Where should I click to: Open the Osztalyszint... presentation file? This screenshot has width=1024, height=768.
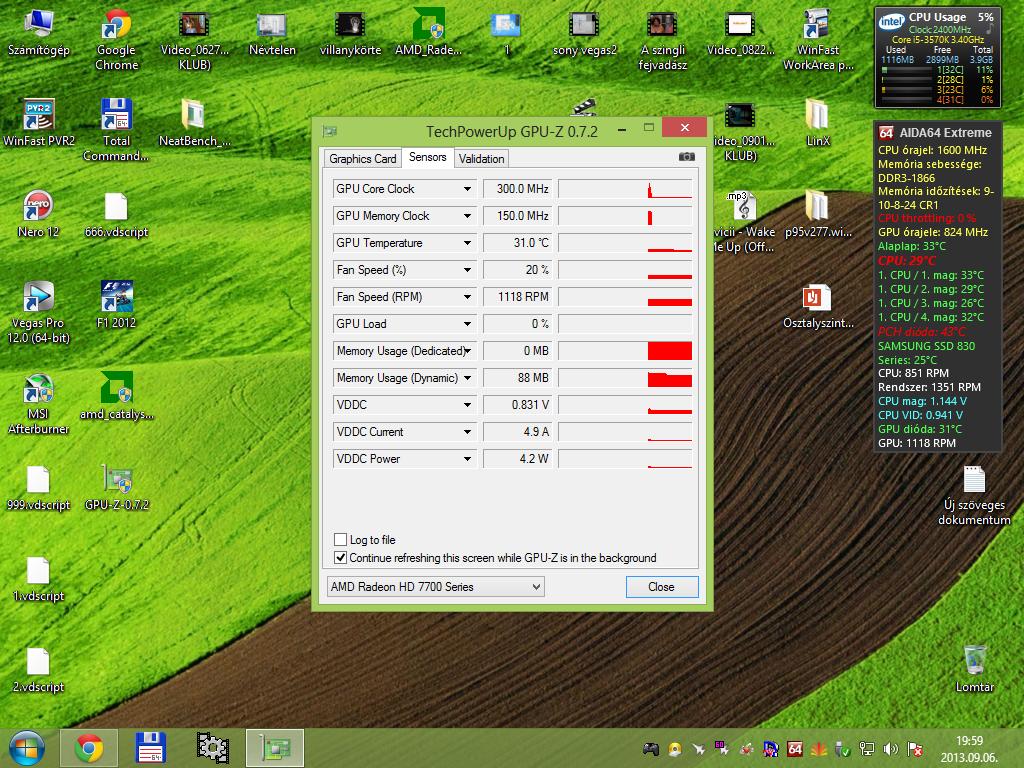point(818,306)
